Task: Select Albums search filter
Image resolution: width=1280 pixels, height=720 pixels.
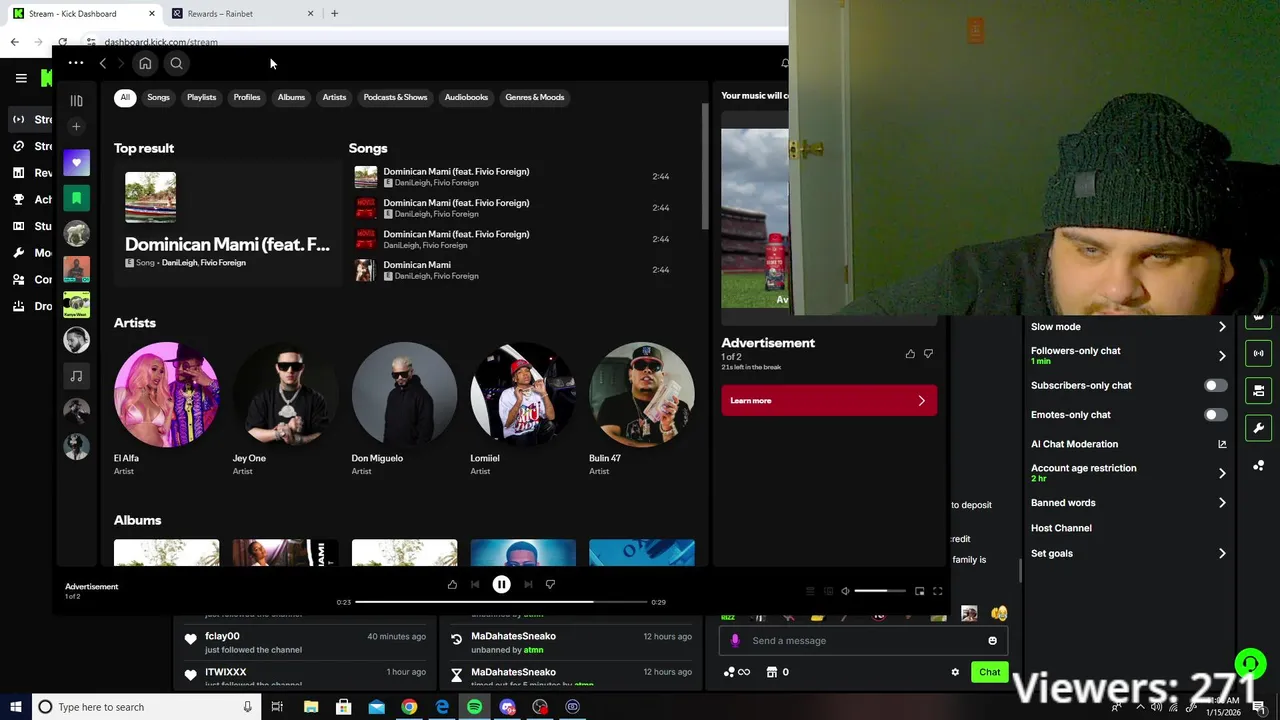Action: (291, 97)
